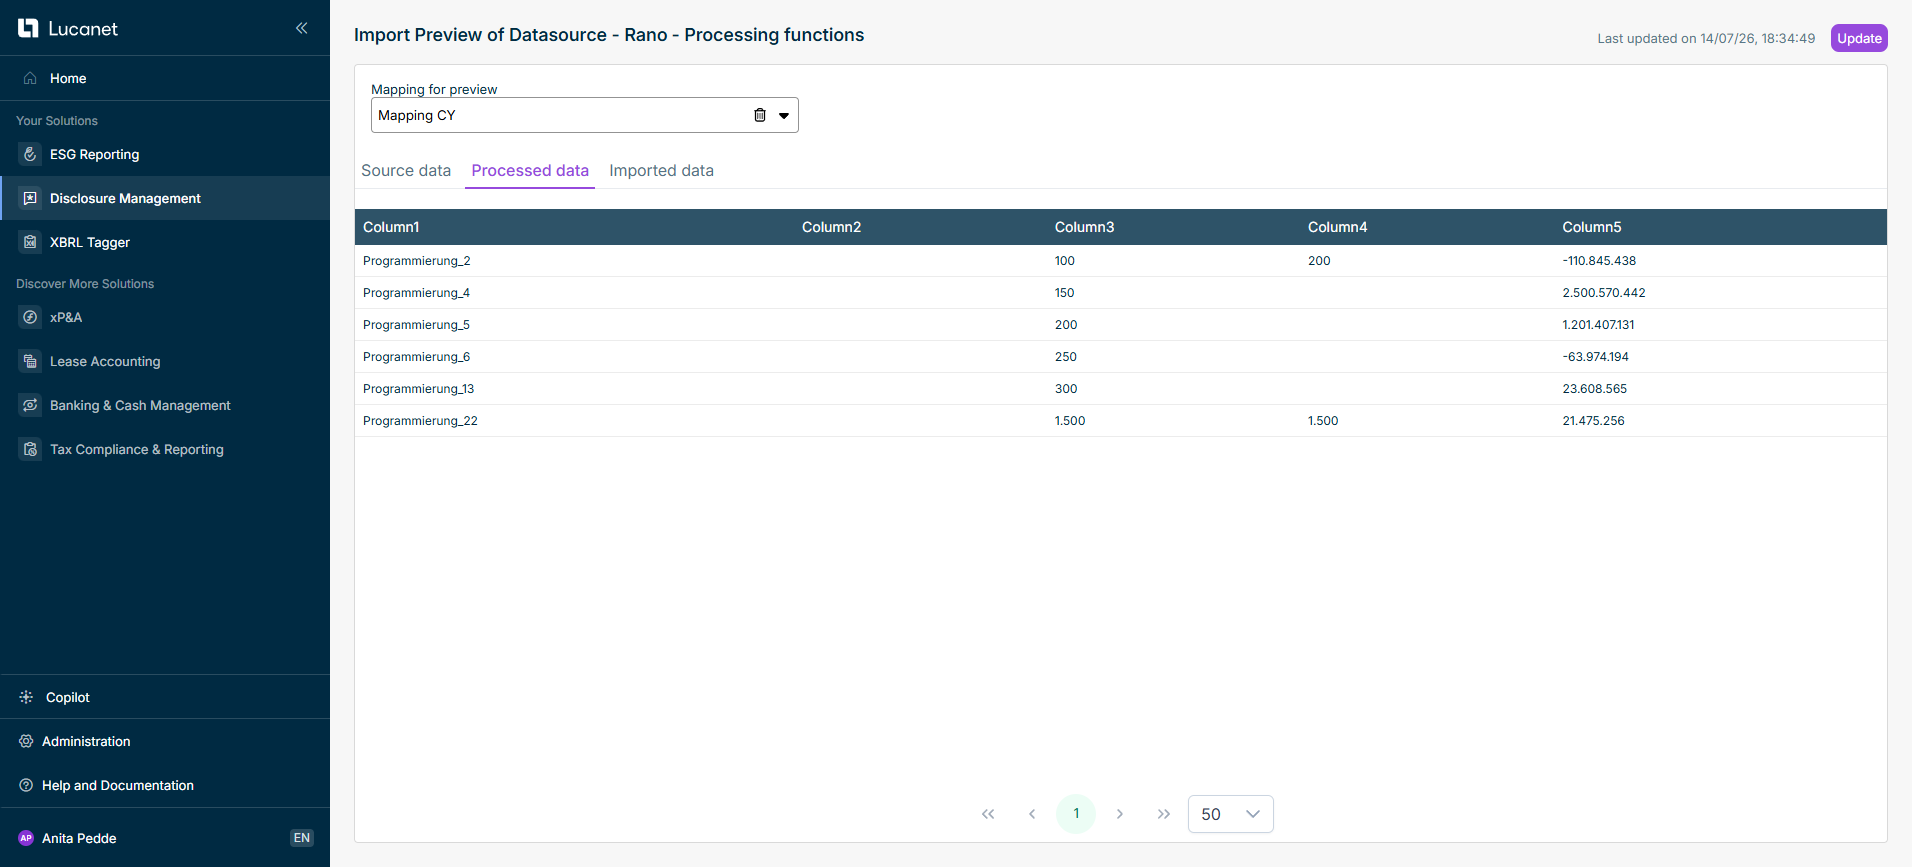Switch language via EN selector
The height and width of the screenshot is (867, 1912).
tap(301, 838)
